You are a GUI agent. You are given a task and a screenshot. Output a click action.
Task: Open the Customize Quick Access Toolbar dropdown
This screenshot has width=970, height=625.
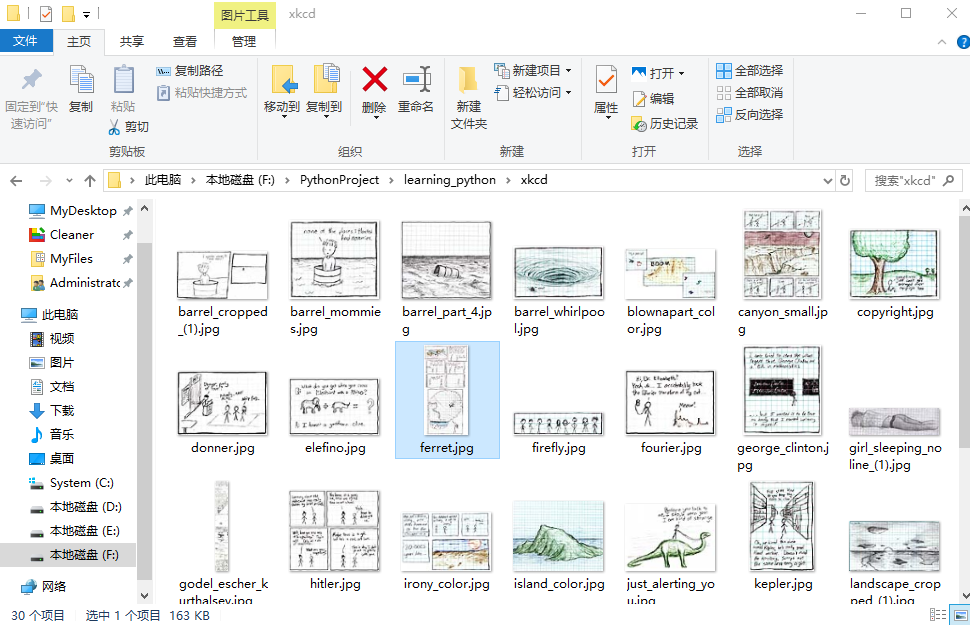[x=87, y=14]
